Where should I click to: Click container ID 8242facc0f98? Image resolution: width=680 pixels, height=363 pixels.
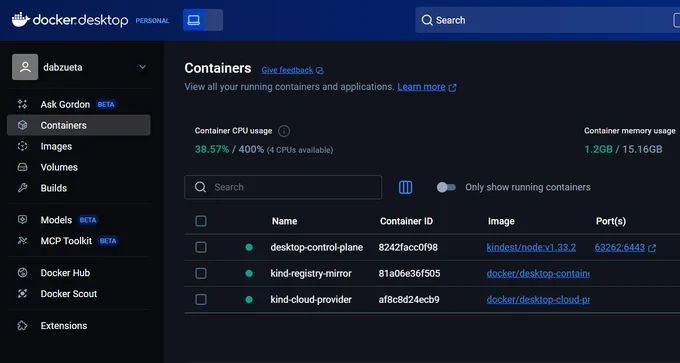(408, 247)
